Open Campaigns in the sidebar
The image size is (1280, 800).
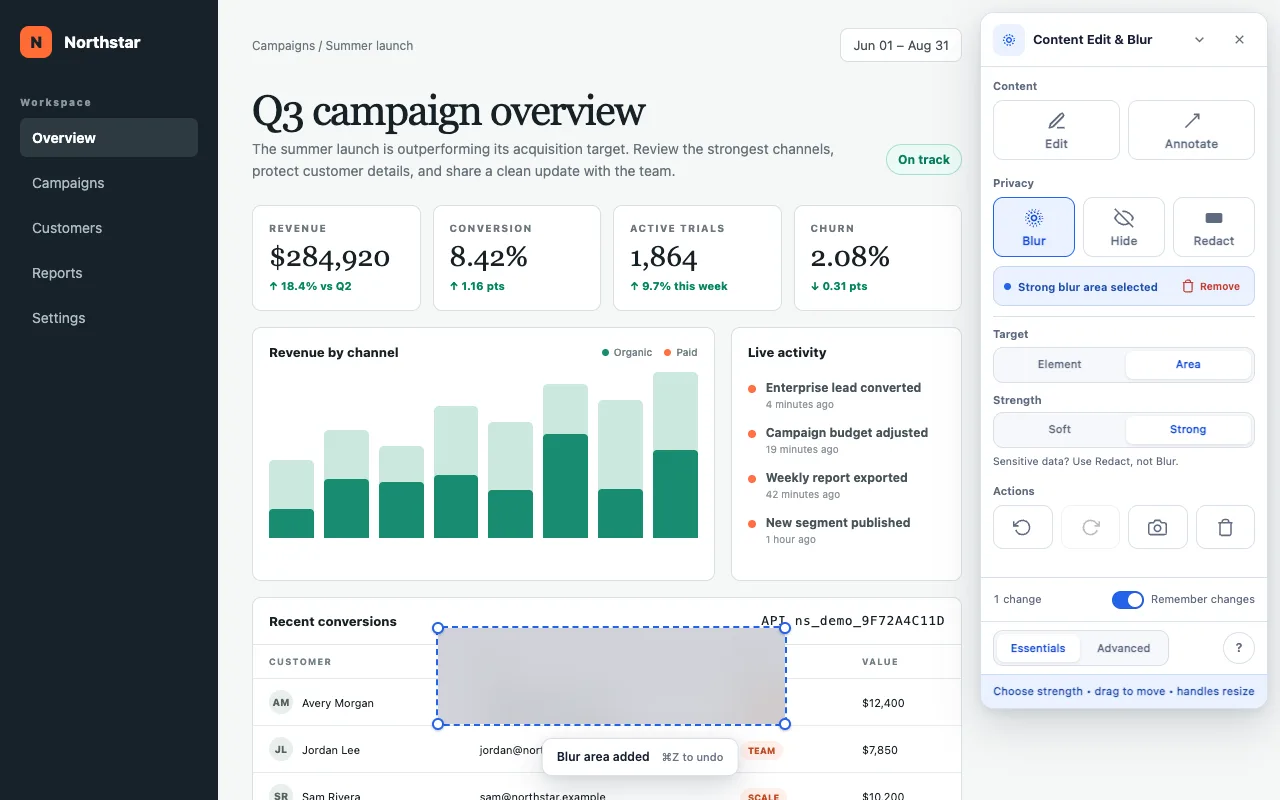click(109, 183)
